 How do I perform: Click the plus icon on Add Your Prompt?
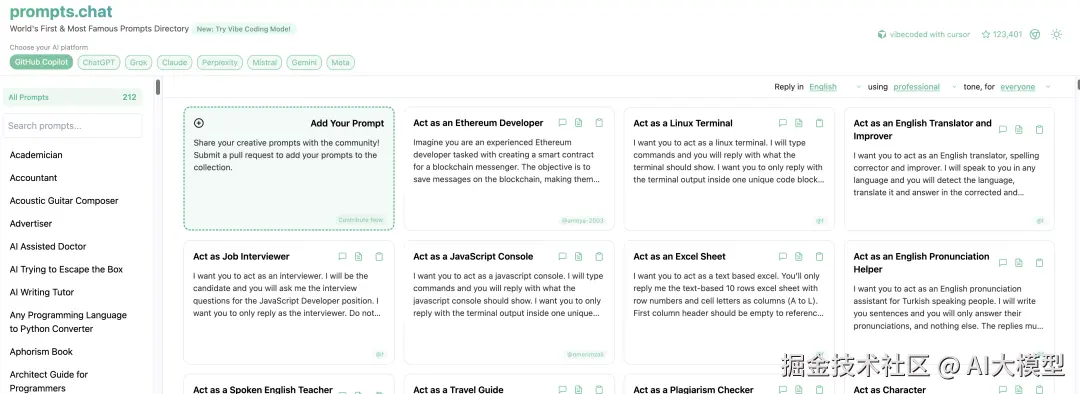199,123
